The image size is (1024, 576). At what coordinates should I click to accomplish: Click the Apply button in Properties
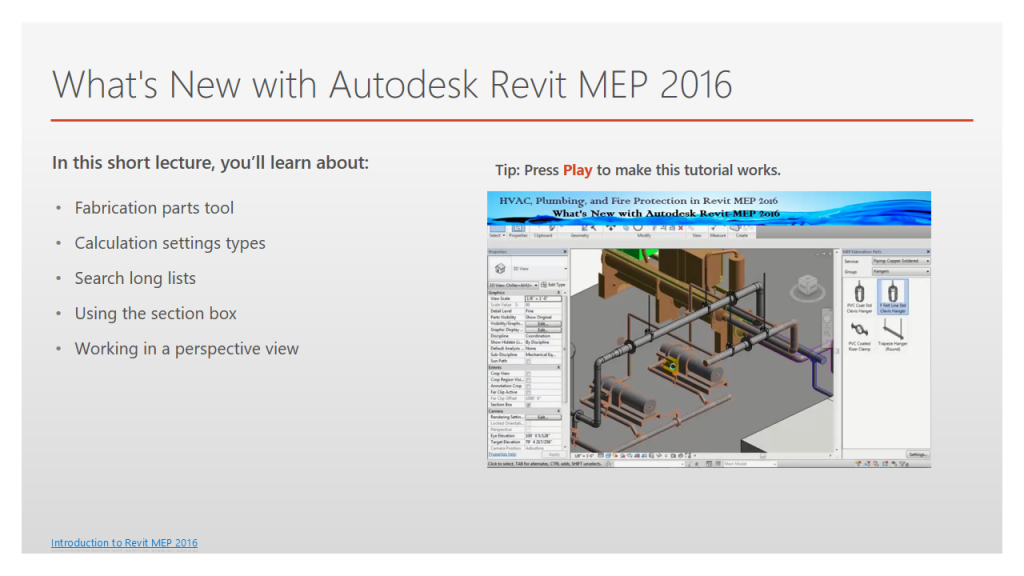(554, 455)
